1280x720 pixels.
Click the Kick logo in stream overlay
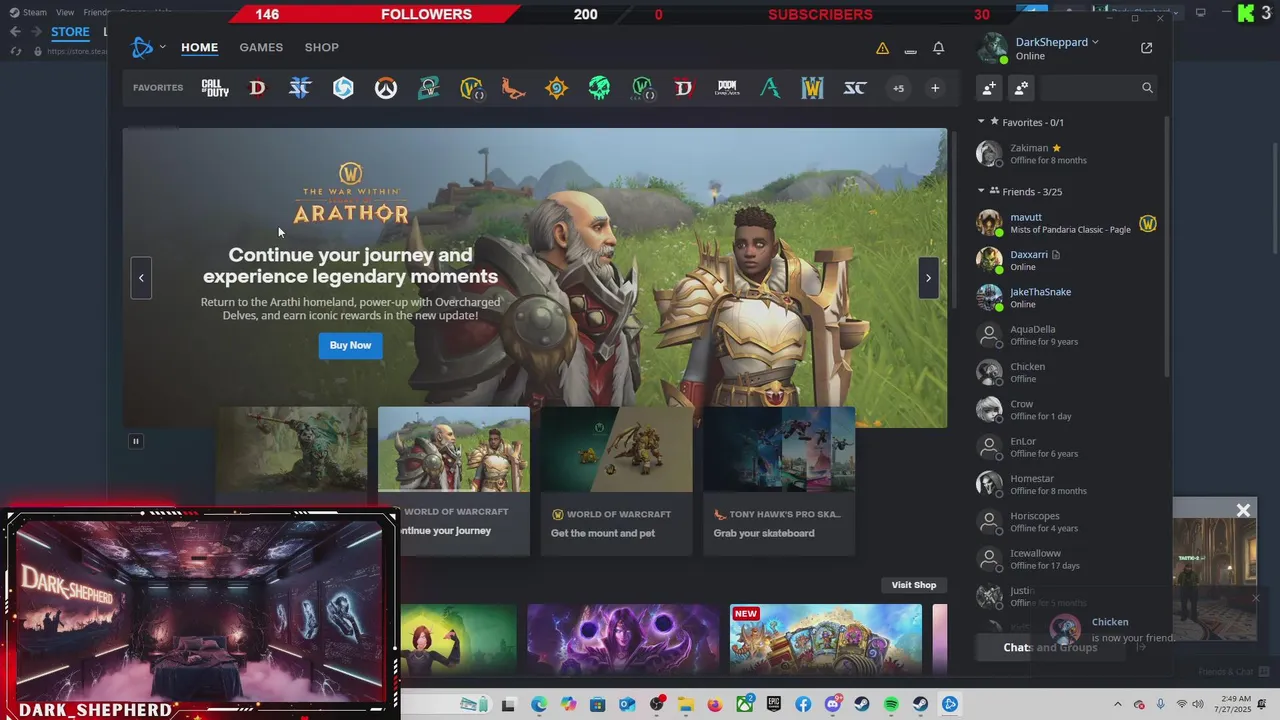[1246, 13]
